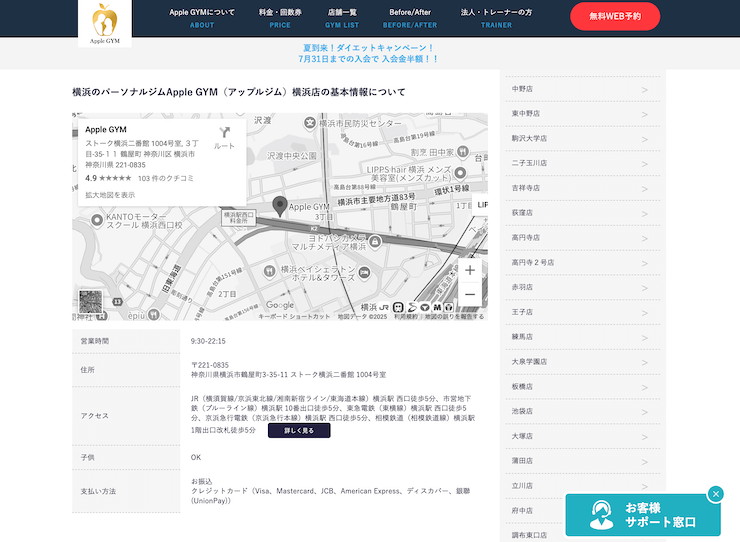
Task: Open 高円寺店 in the store list
Action: (582, 237)
